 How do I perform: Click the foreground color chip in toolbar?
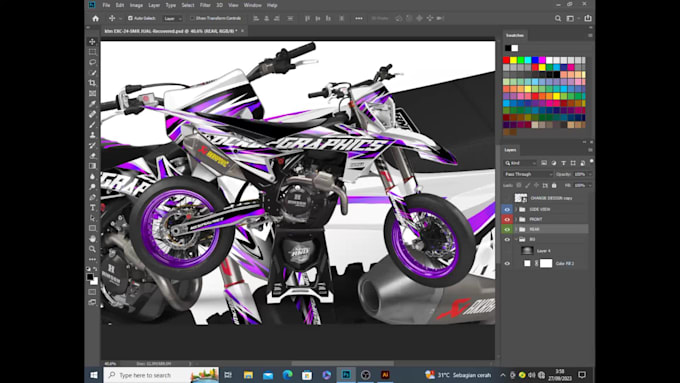click(90, 277)
